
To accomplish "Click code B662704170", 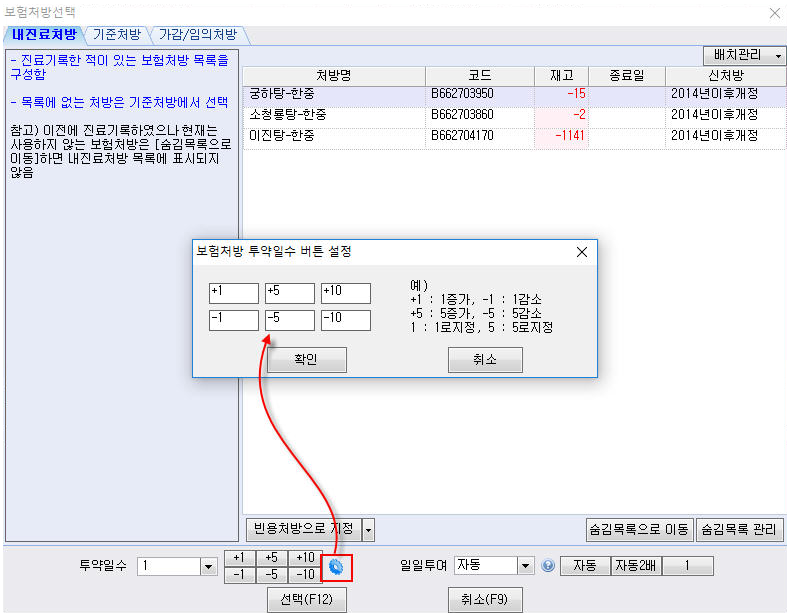I will tap(462, 136).
